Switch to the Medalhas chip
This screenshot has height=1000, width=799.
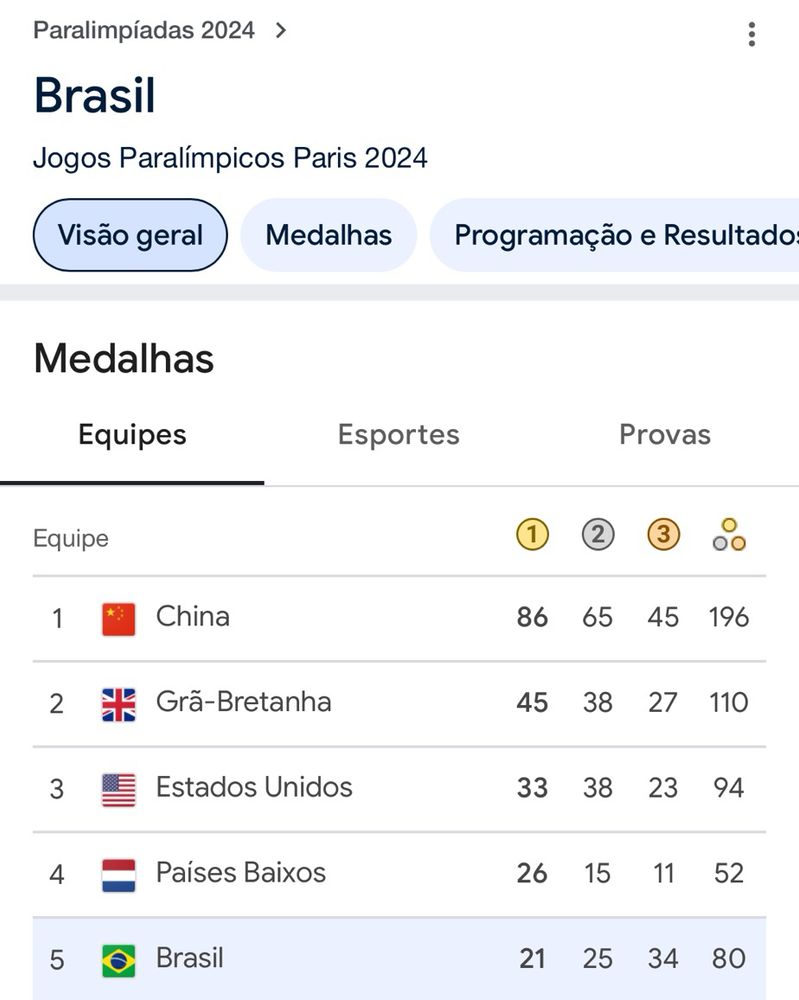coord(328,236)
